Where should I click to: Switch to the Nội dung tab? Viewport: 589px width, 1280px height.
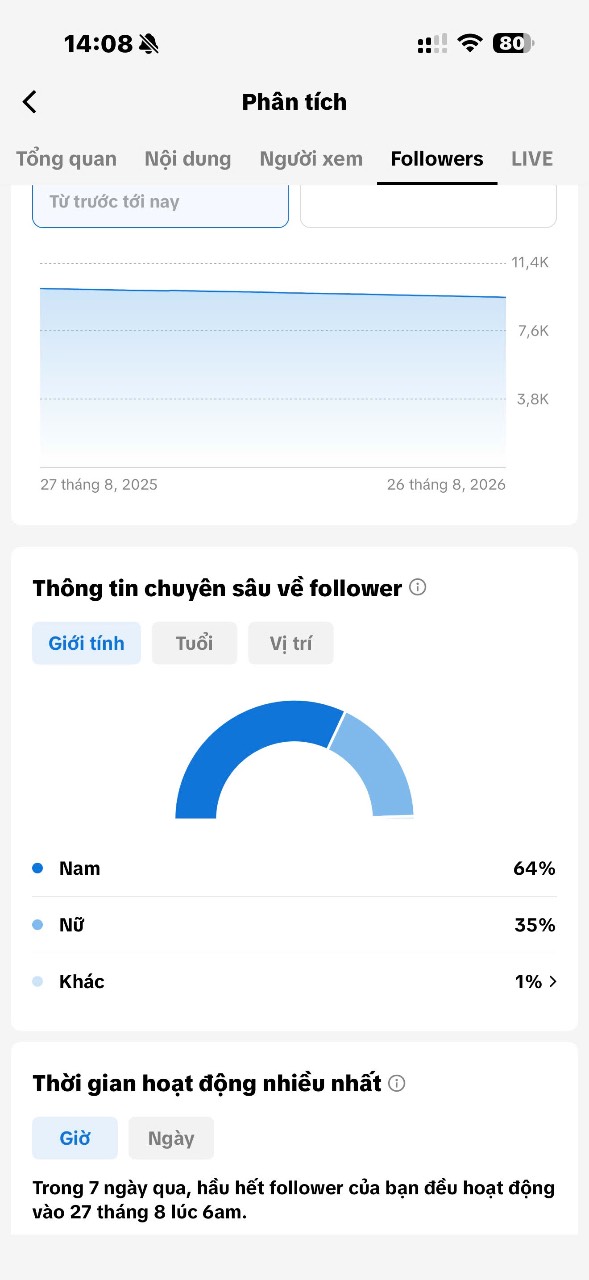tap(188, 159)
